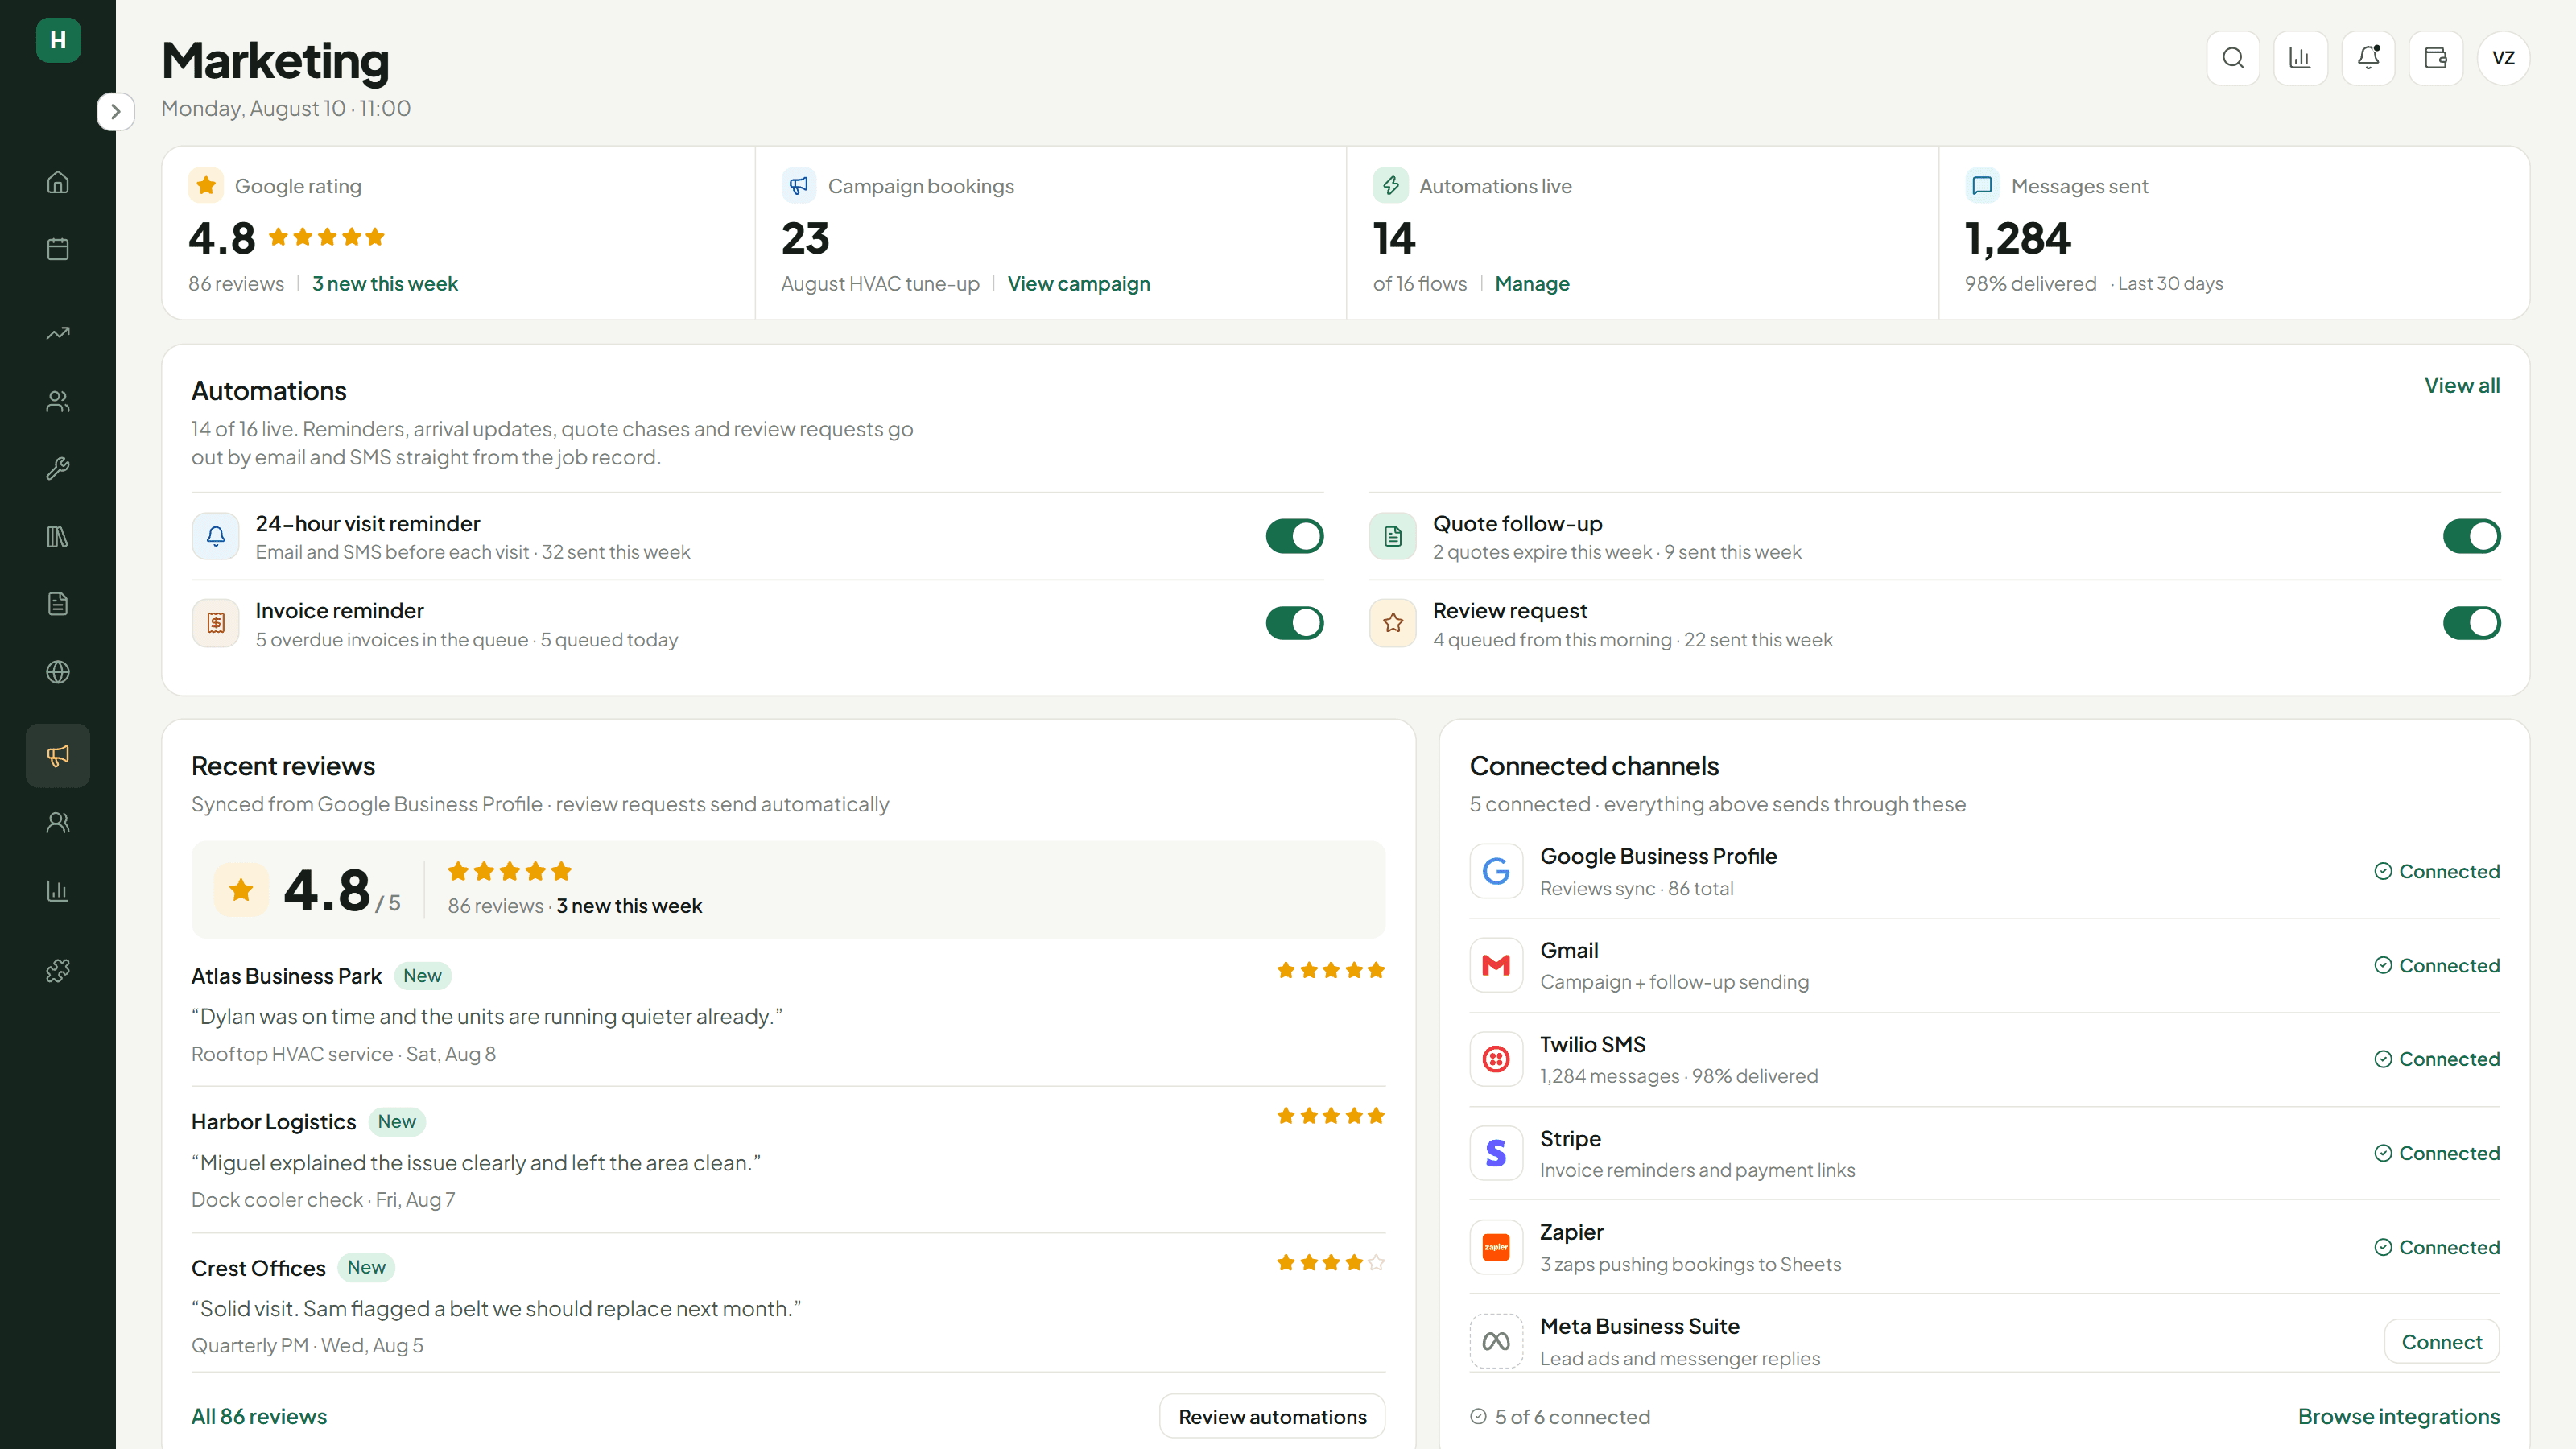This screenshot has height=1449, width=2576.
Task: Click the green H logo
Action: click(x=58, y=40)
